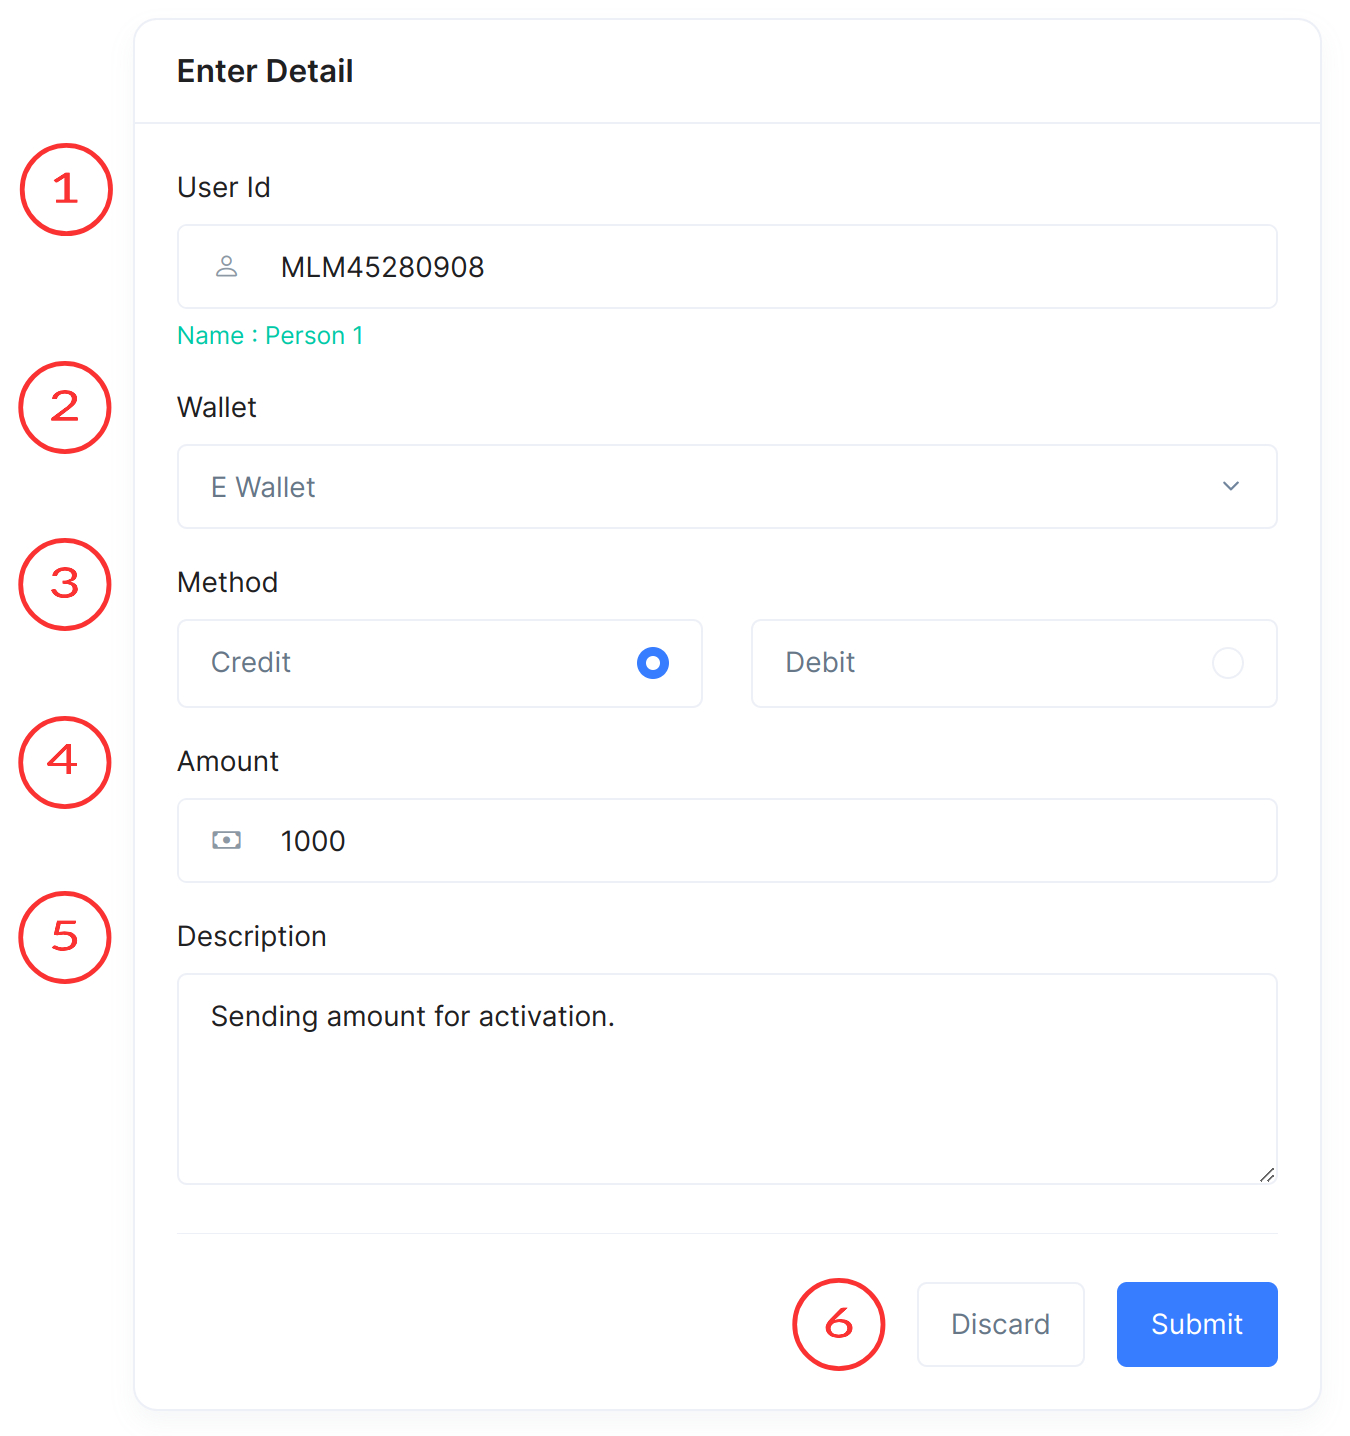Select the Debit radio button
Screen dimensions: 1350x1436
tap(1227, 663)
